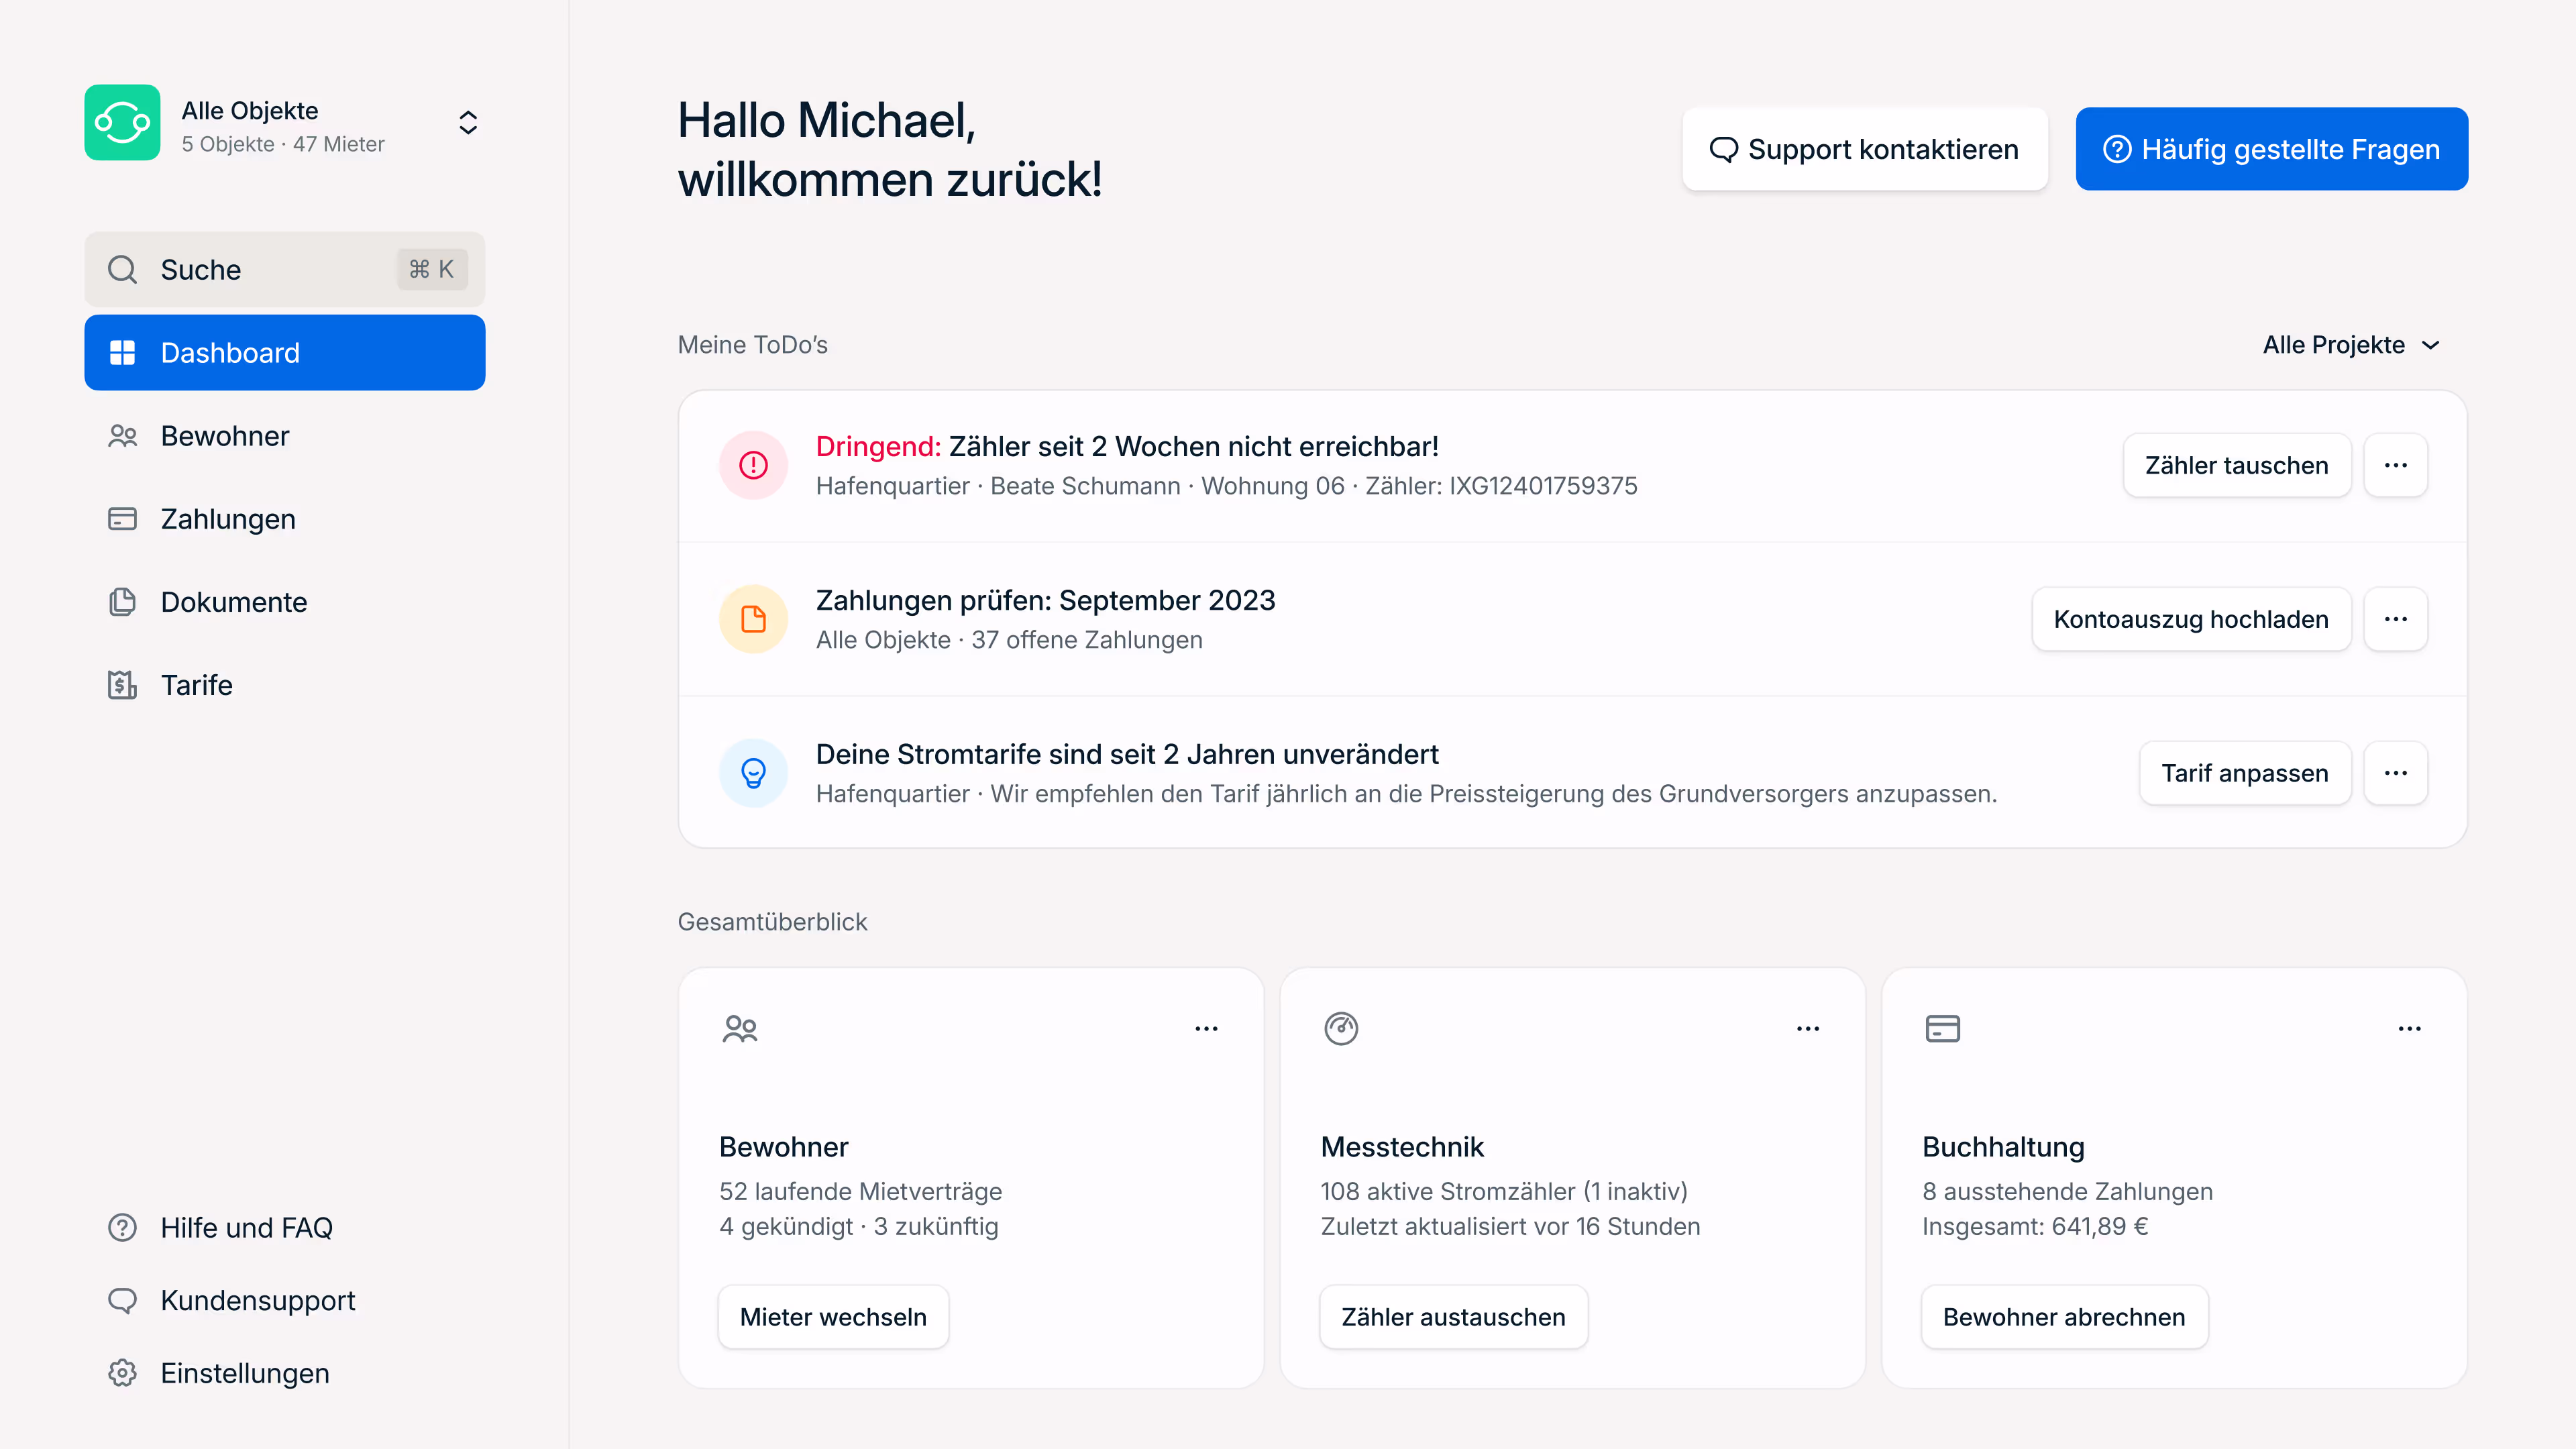Click the ⌘ K shortcut badge
2576x1449 pixels.
click(x=432, y=269)
